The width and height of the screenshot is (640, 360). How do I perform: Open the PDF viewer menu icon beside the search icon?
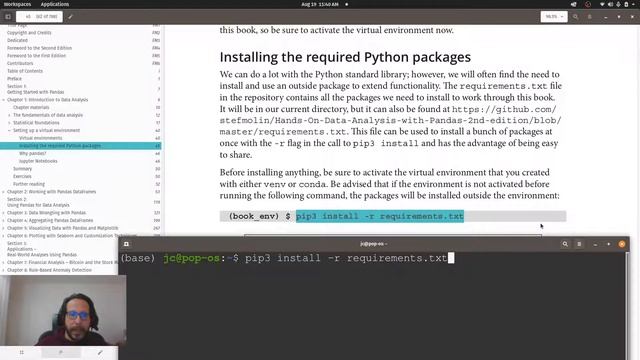(589, 17)
